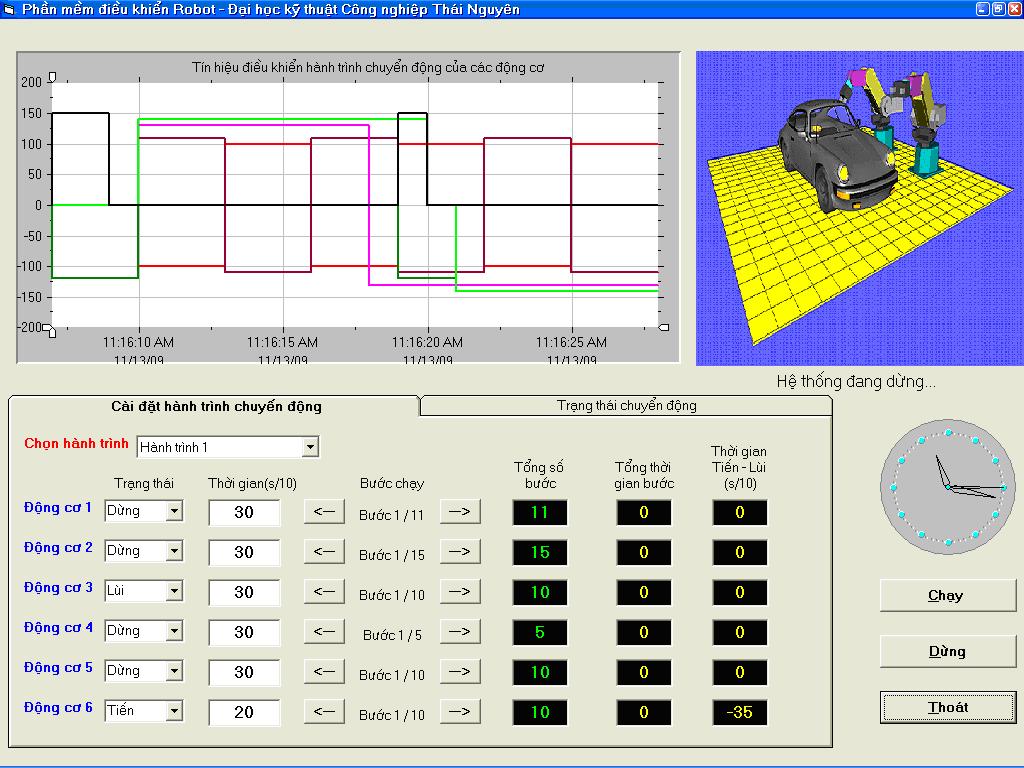
Task: Open the Động cơ 3 status dropdown showing Lùi
Action: tap(174, 592)
